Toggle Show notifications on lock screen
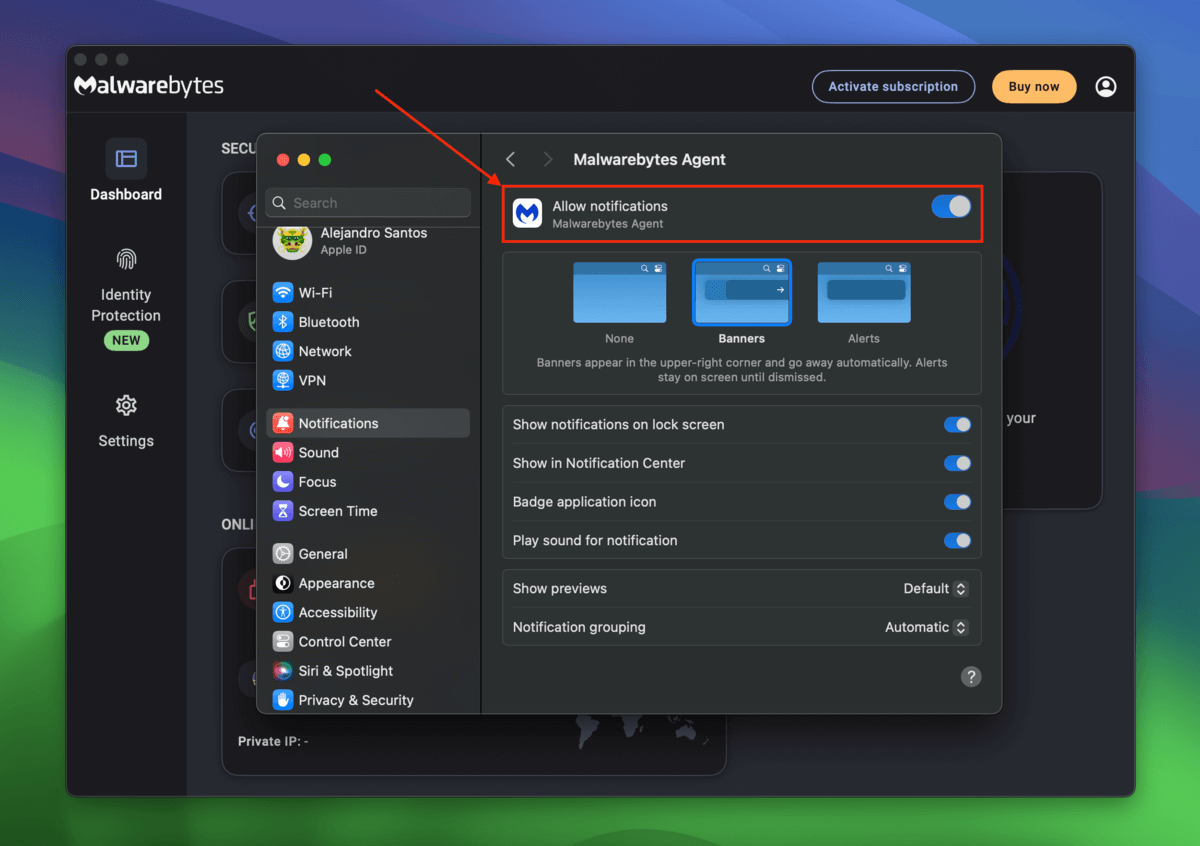The height and width of the screenshot is (846, 1200). [x=957, y=425]
